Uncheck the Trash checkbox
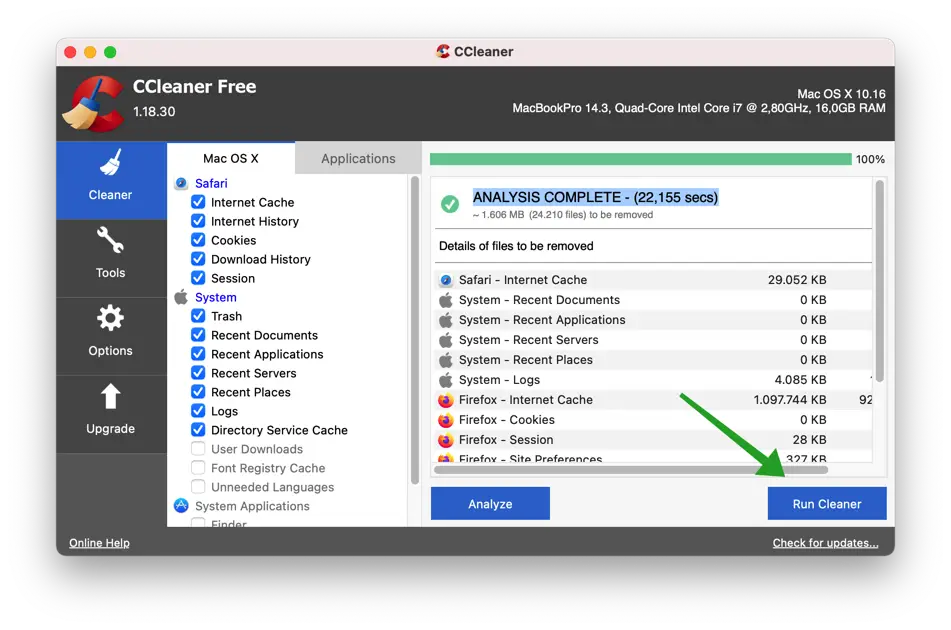The image size is (951, 630). pos(198,316)
